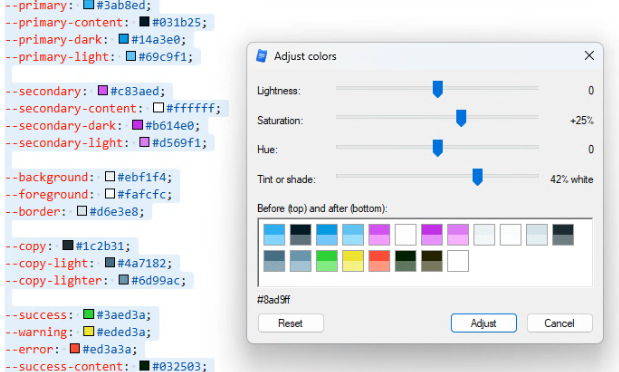Click the swatch next to #6d99ac
This screenshot has height=372, width=619.
[124, 280]
